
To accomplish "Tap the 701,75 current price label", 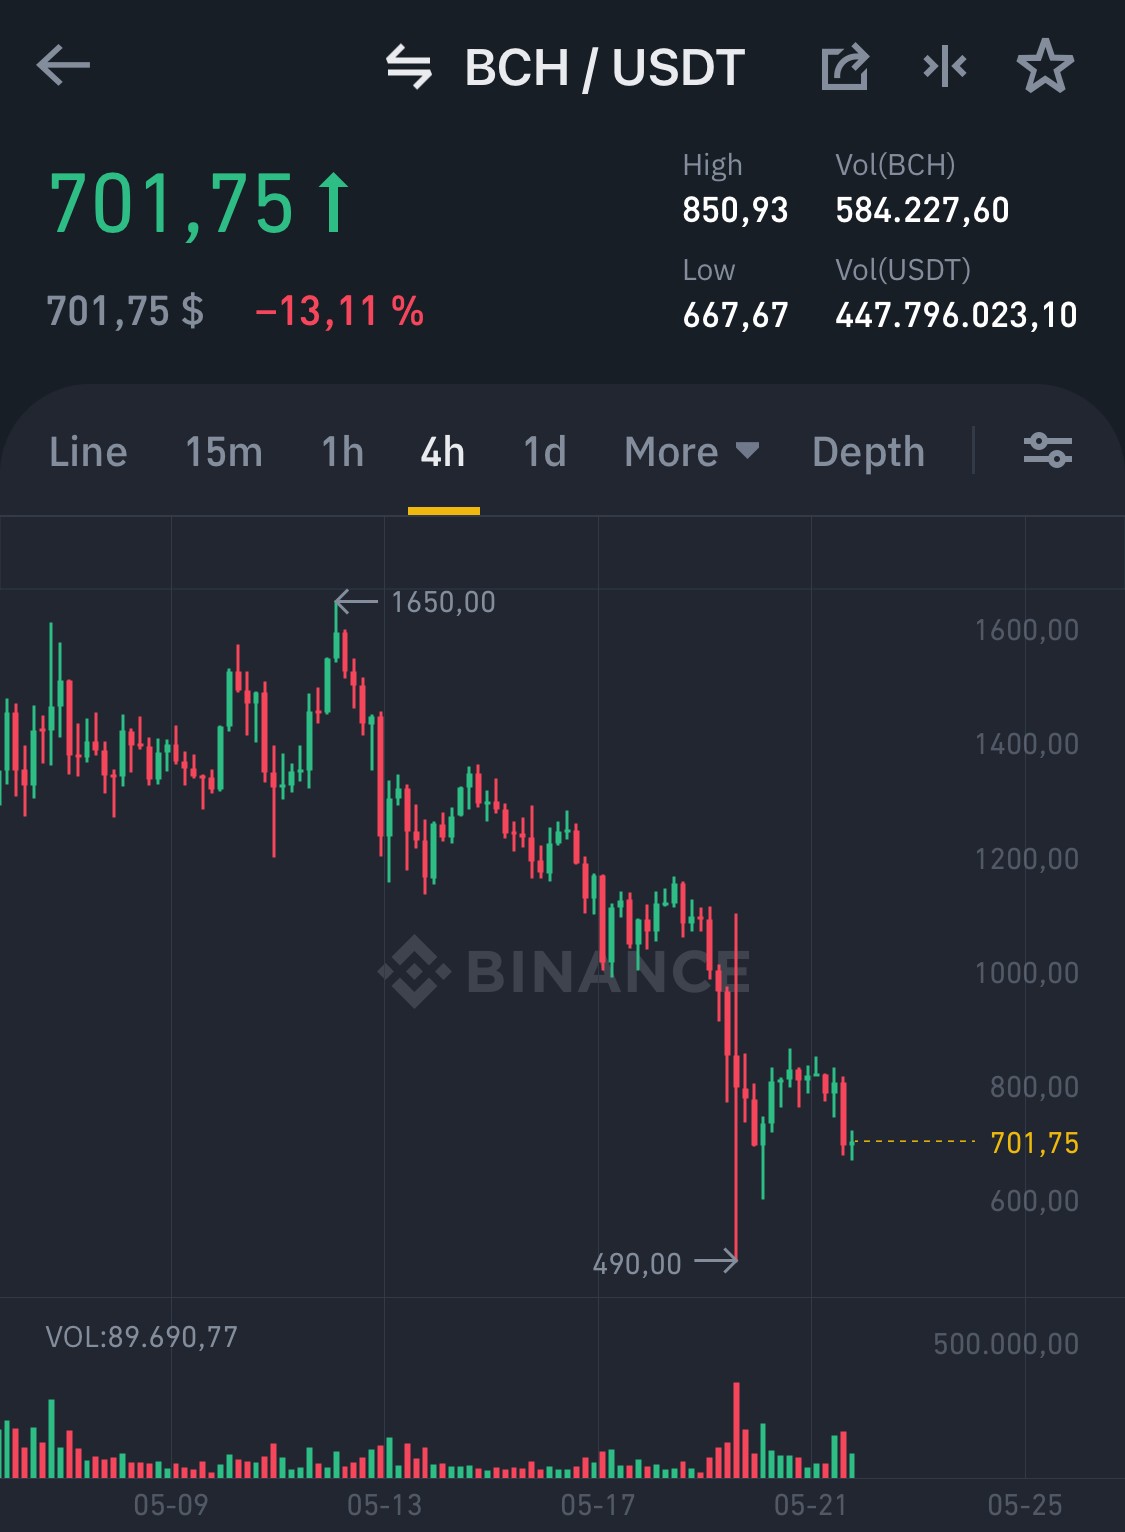I will coord(1034,1143).
